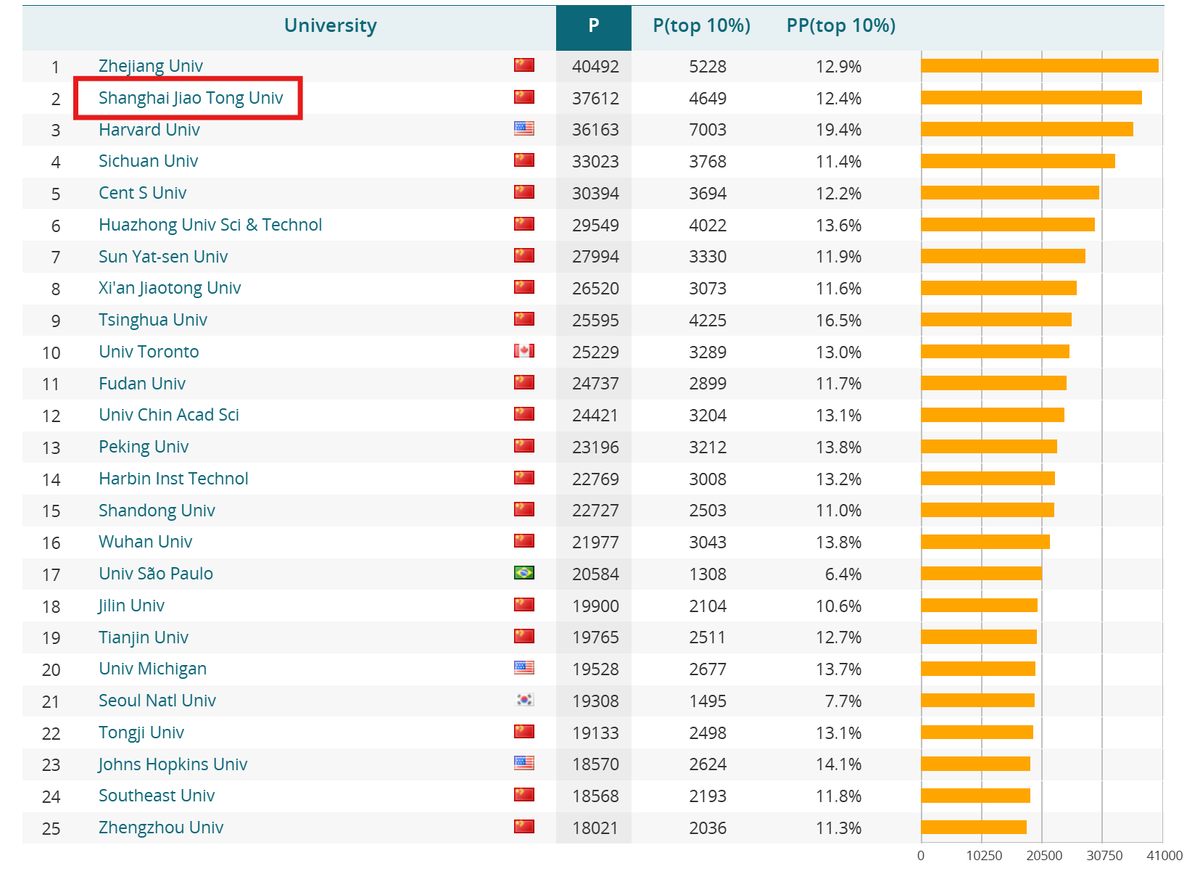Click the Canada flag beside Univ Toronto
This screenshot has width=1200, height=879.
524,351
